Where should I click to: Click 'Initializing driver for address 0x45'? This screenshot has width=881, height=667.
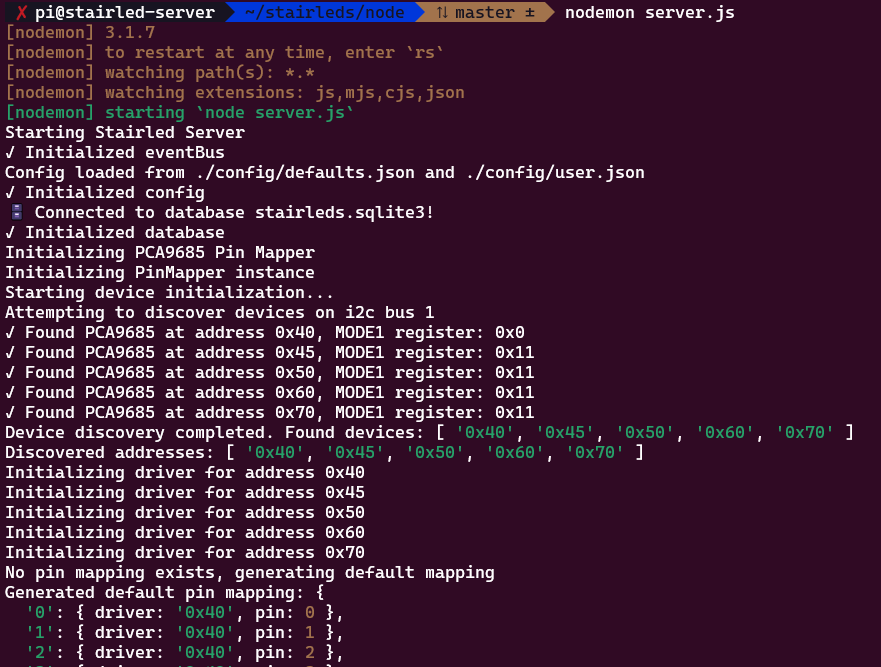[x=185, y=493]
